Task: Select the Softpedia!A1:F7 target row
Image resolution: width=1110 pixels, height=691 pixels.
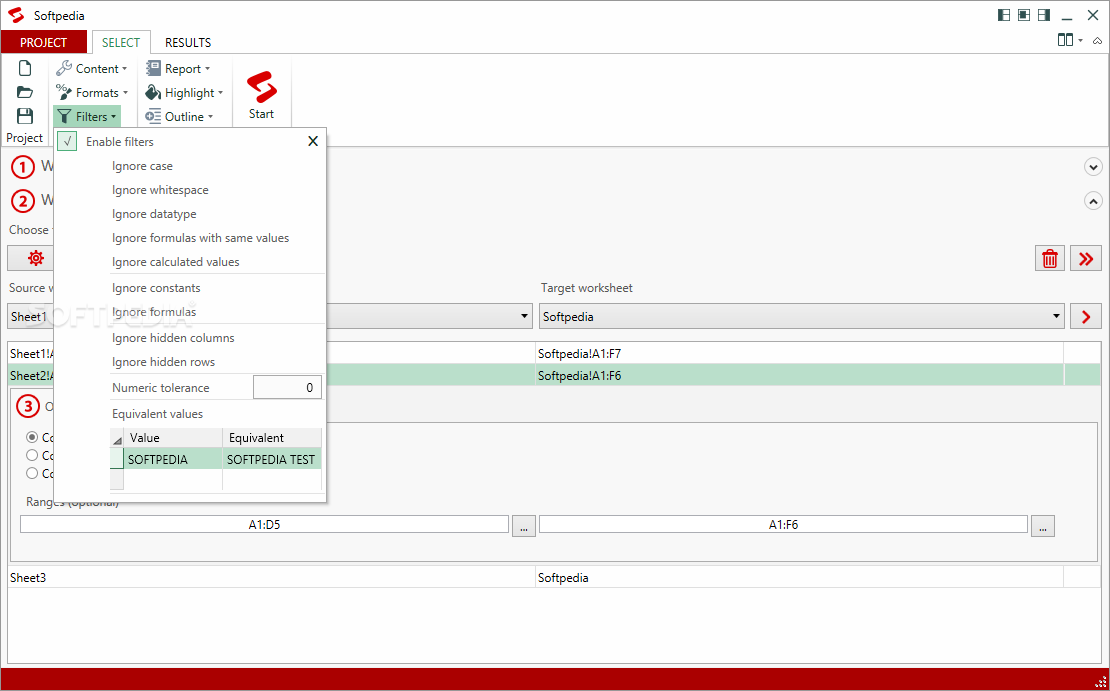Action: tap(799, 353)
